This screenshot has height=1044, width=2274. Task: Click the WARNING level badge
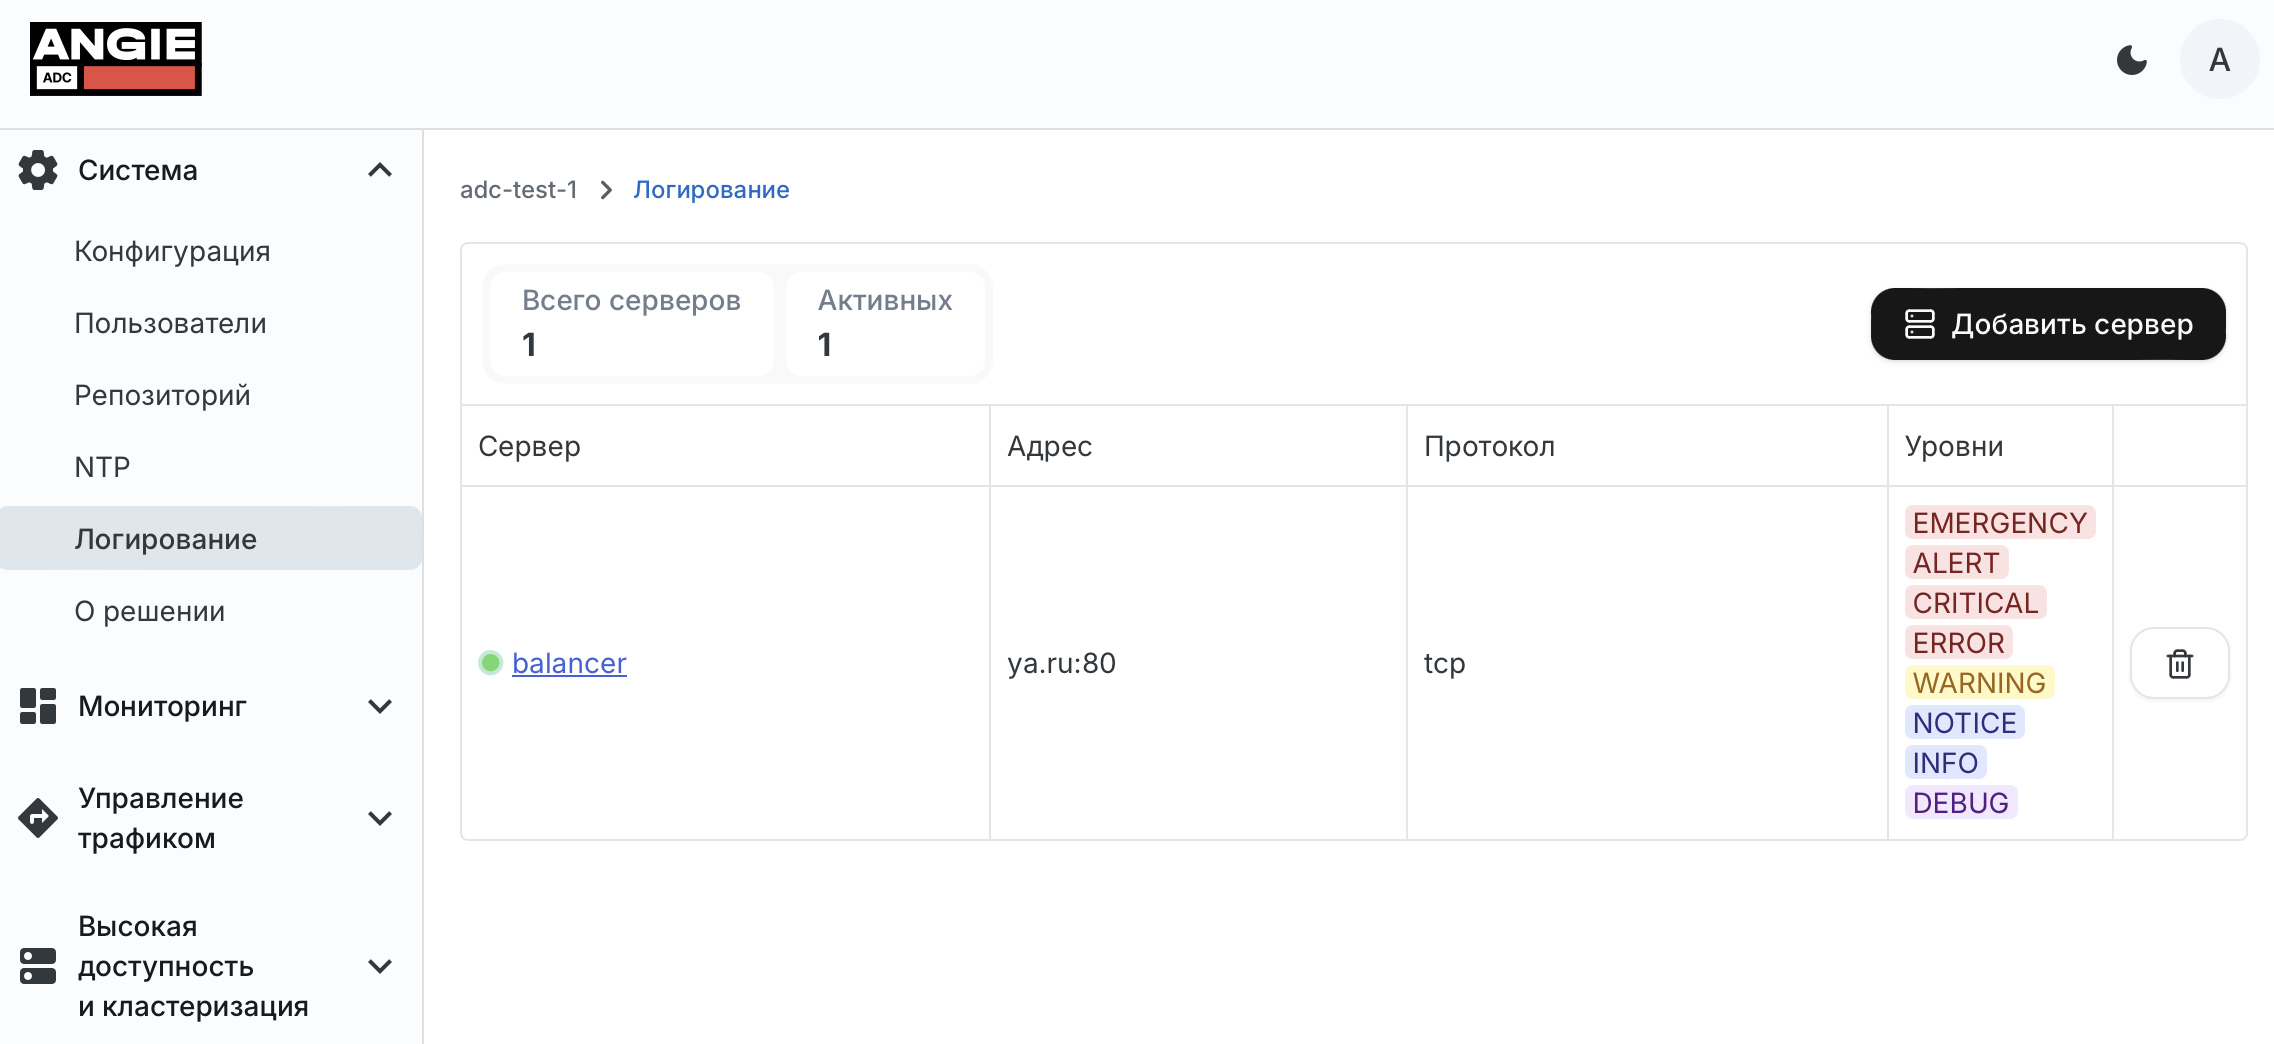pos(1979,683)
